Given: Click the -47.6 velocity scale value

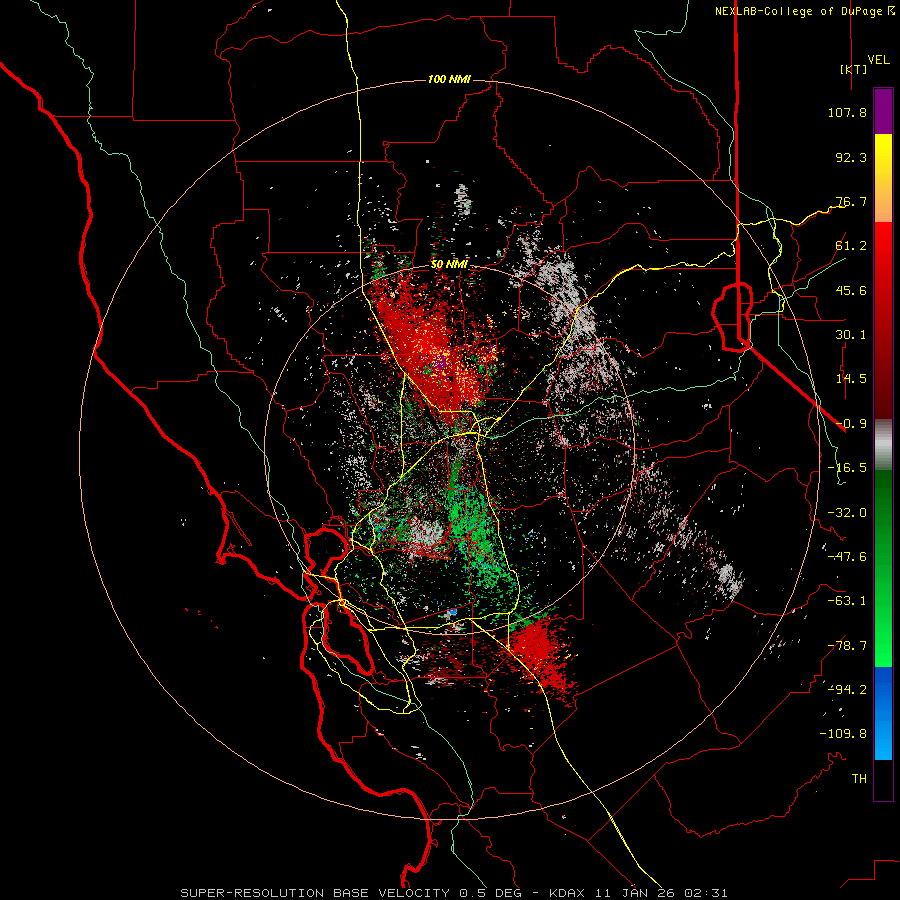Looking at the screenshot, I should (x=847, y=557).
